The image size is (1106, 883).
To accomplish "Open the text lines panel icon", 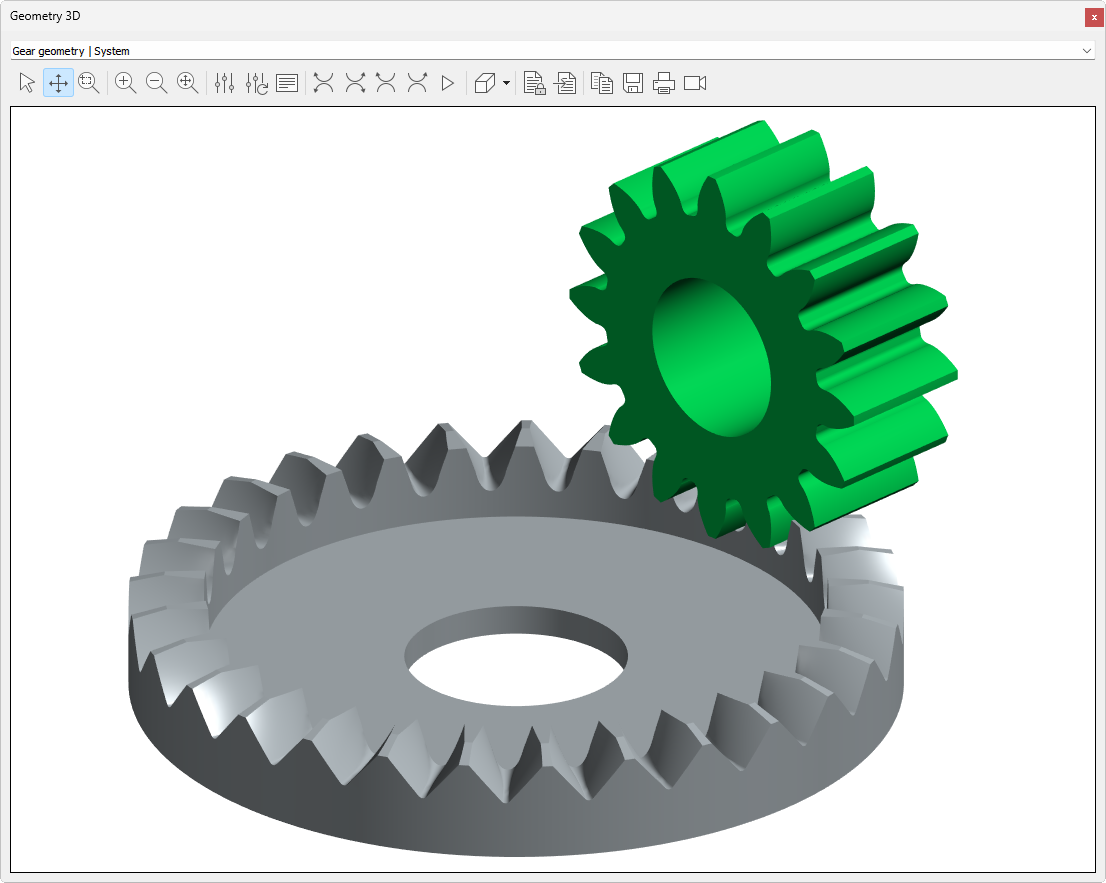I will pos(287,83).
